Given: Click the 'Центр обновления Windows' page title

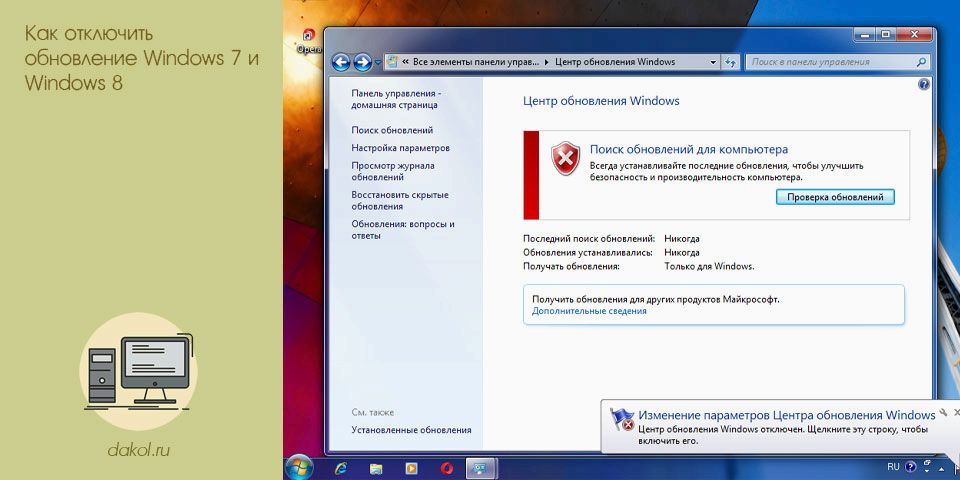Looking at the screenshot, I should tap(601, 101).
